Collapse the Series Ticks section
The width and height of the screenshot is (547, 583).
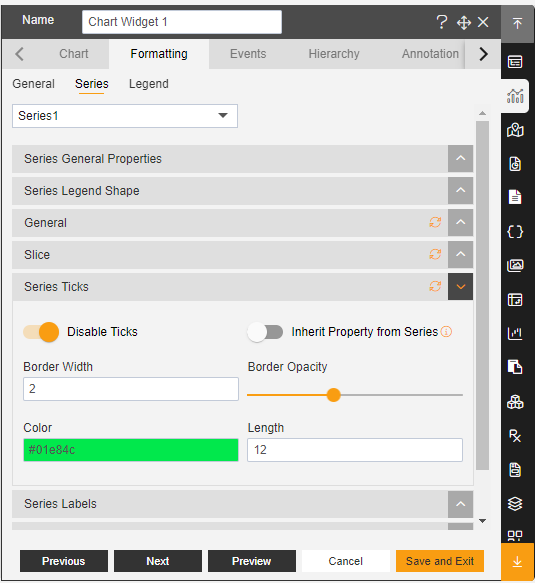coord(460,287)
